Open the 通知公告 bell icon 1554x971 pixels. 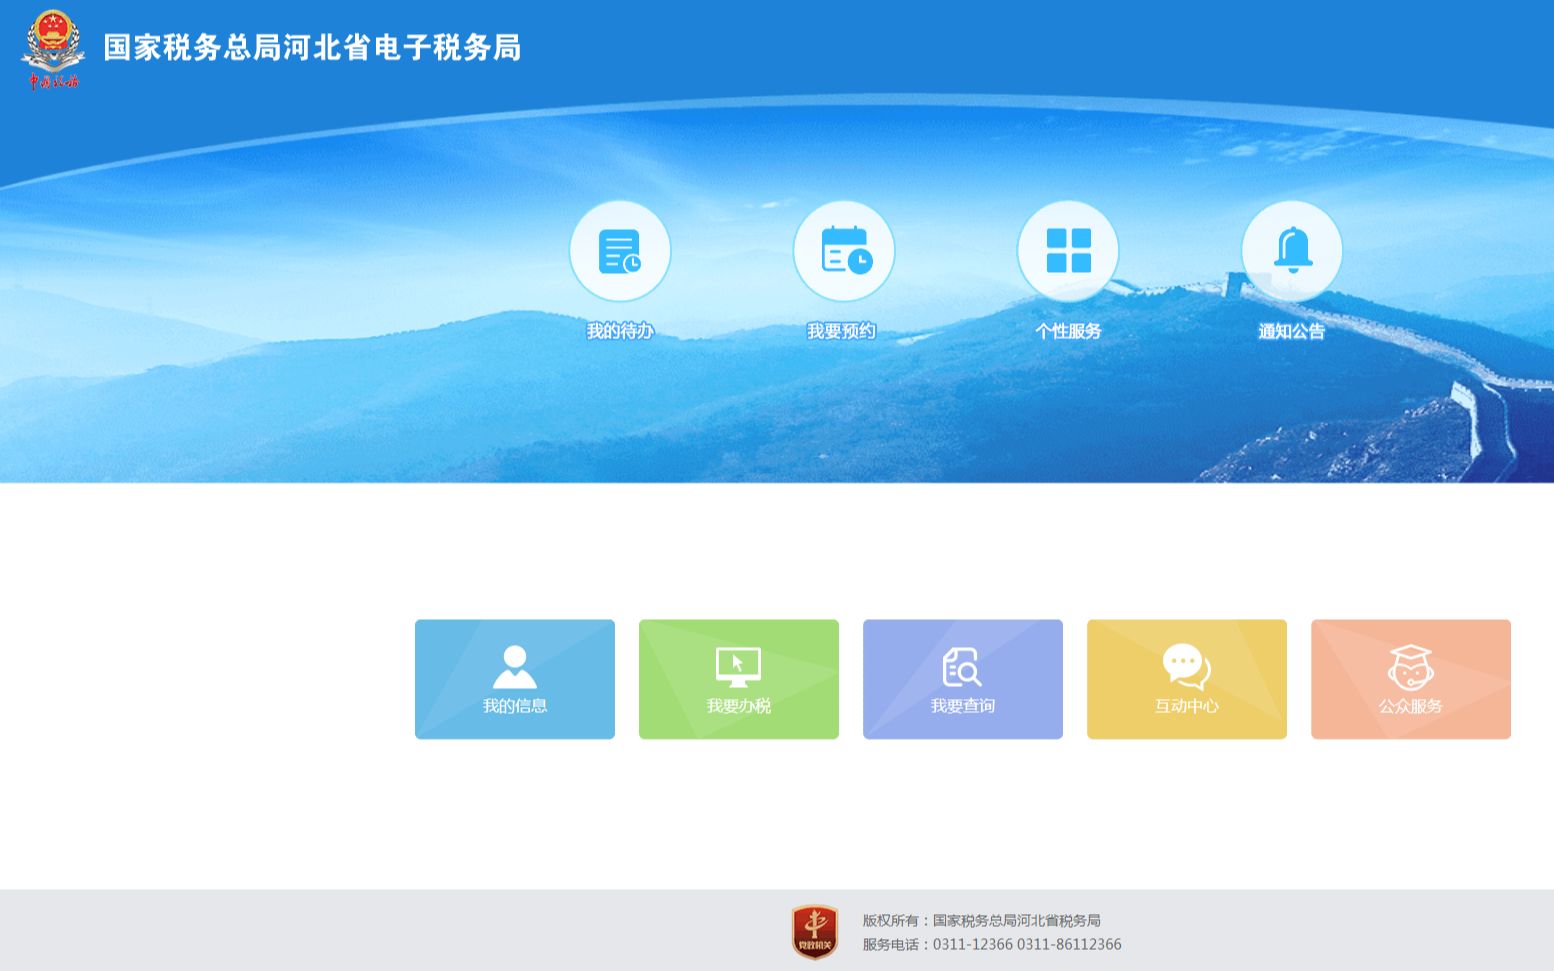pyautogui.click(x=1292, y=251)
